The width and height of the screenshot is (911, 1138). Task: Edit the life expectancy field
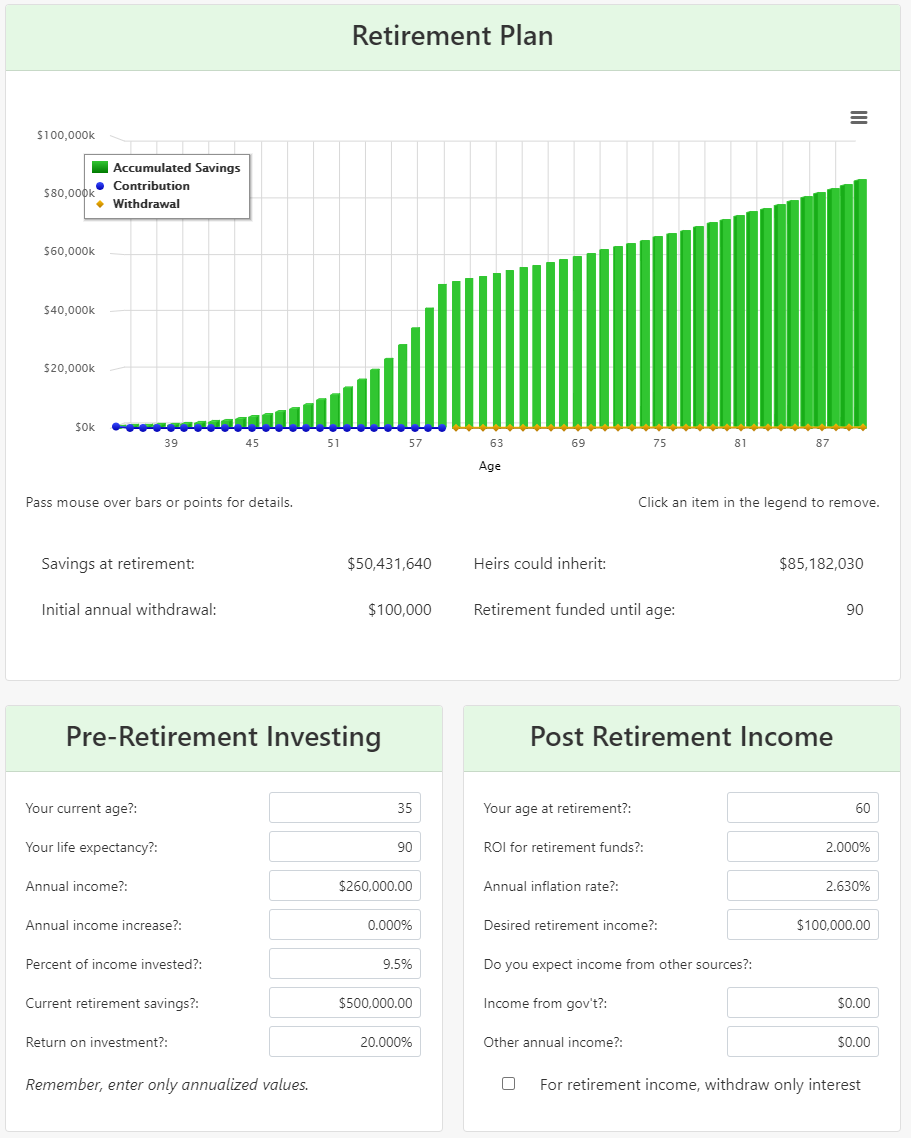(x=345, y=847)
